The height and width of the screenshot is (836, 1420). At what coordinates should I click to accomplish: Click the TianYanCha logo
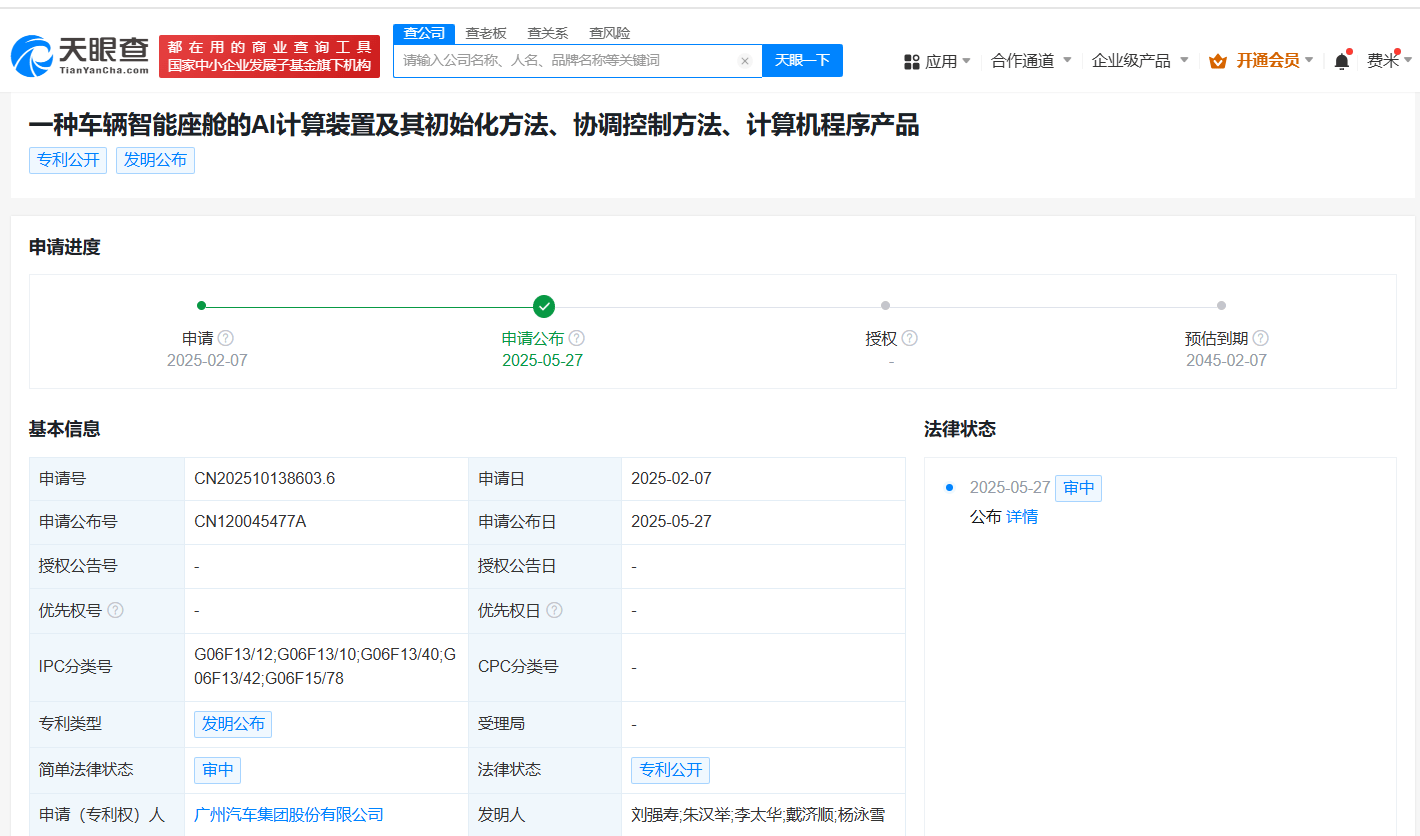coord(80,56)
